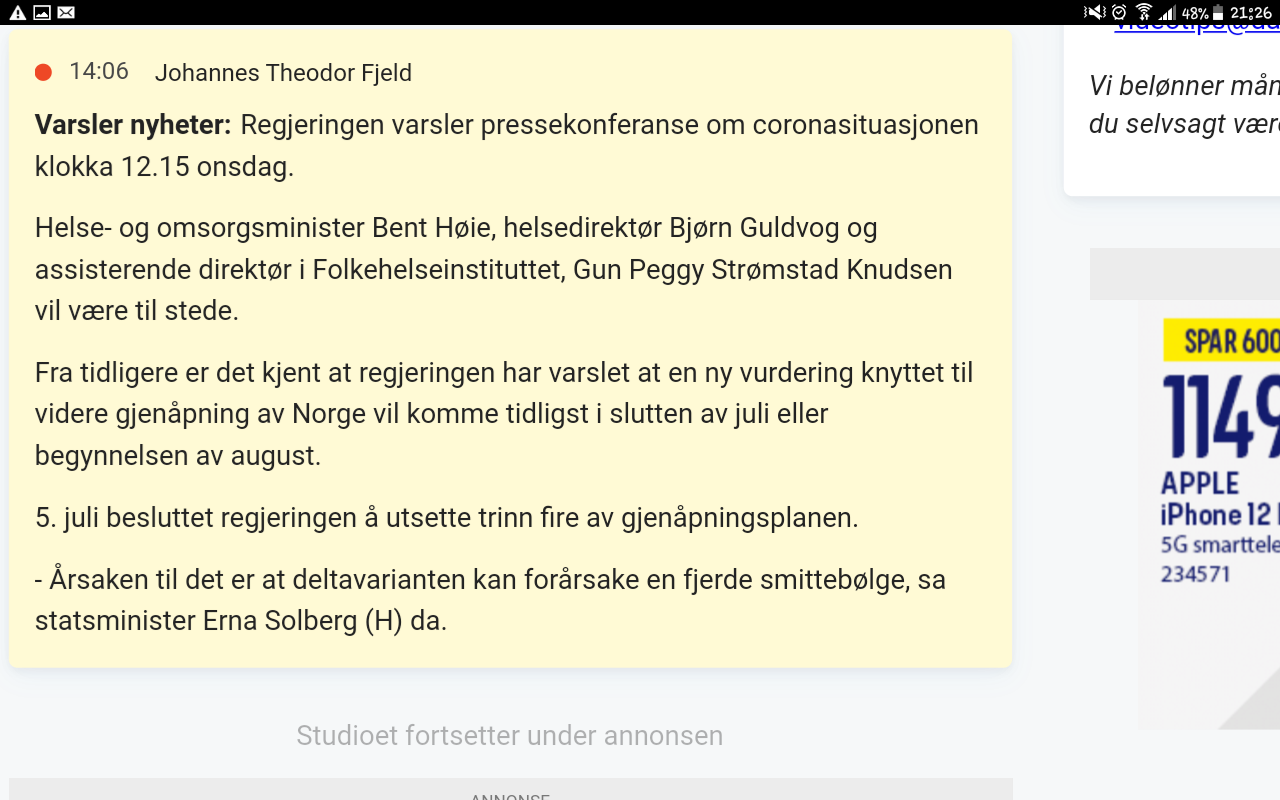The image size is (1280, 800).
Task: Click the bold 'Varsler nyheter:' heading
Action: coord(133,125)
